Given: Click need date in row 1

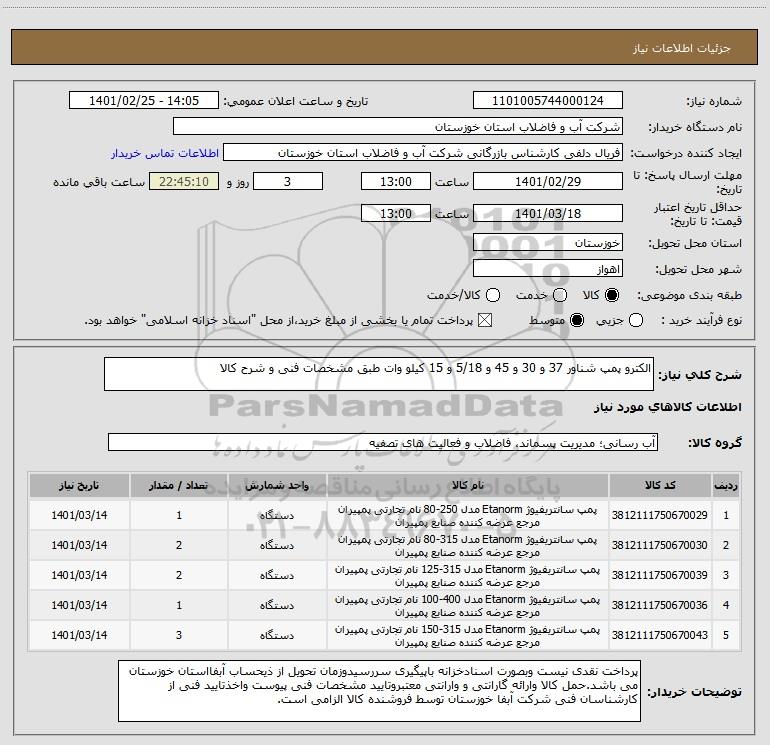Looking at the screenshot, I should coord(79,515).
